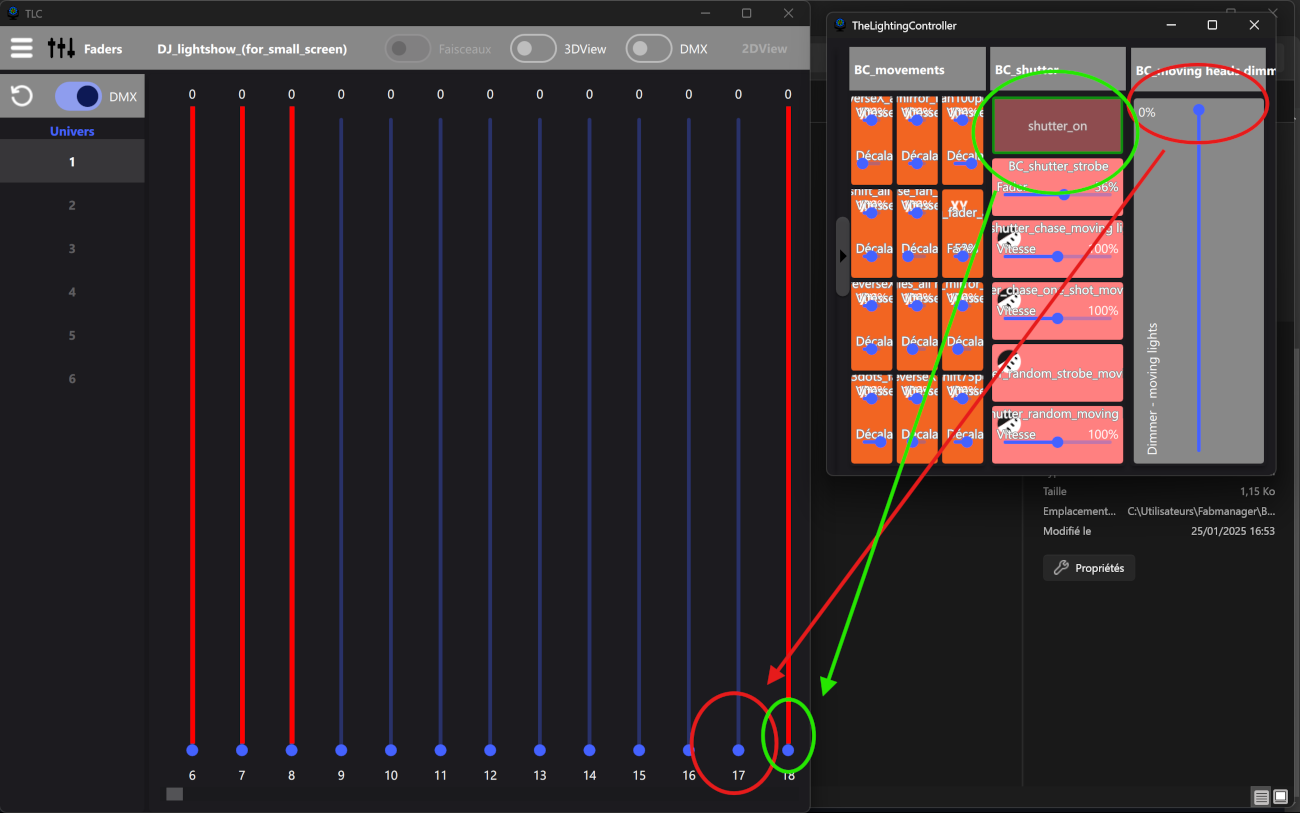
Task: Click the 1,15 Ko file size value
Action: [x=1258, y=491]
